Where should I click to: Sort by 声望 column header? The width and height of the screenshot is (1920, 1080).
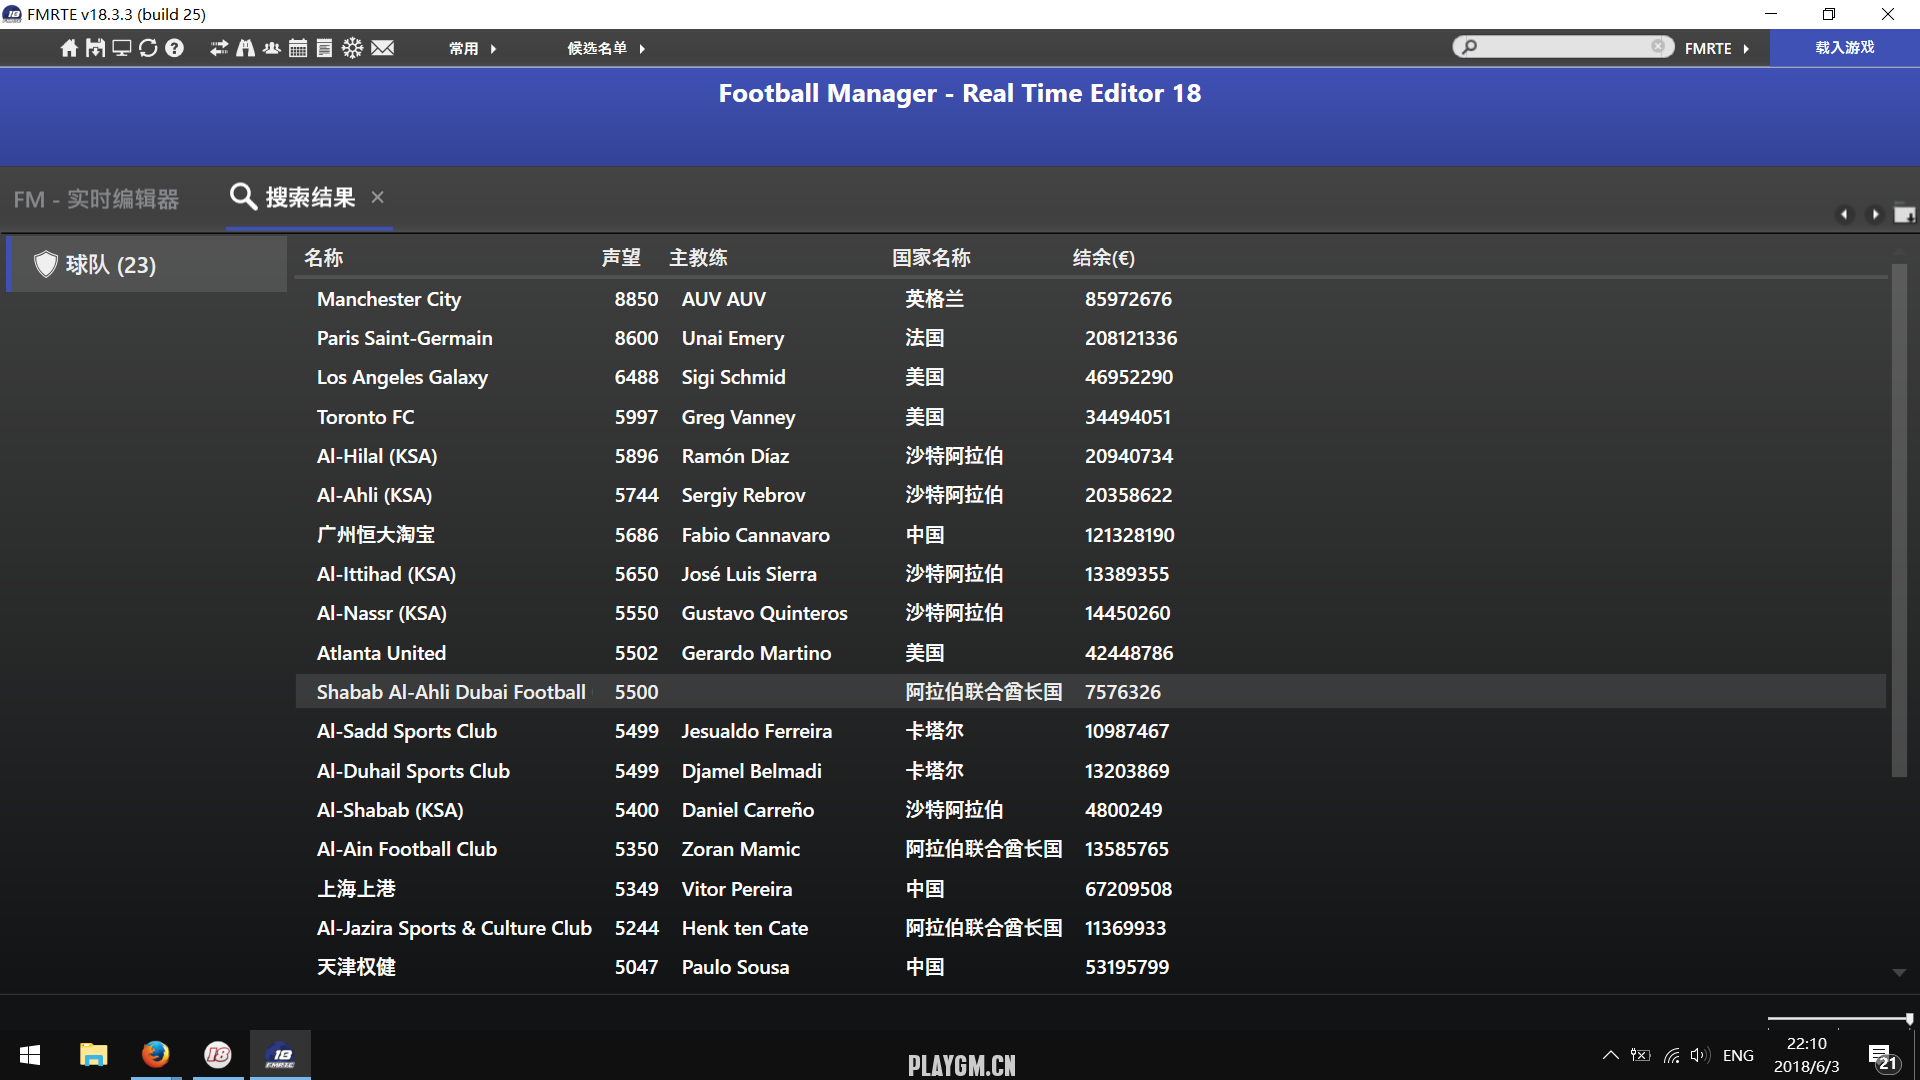(x=621, y=258)
